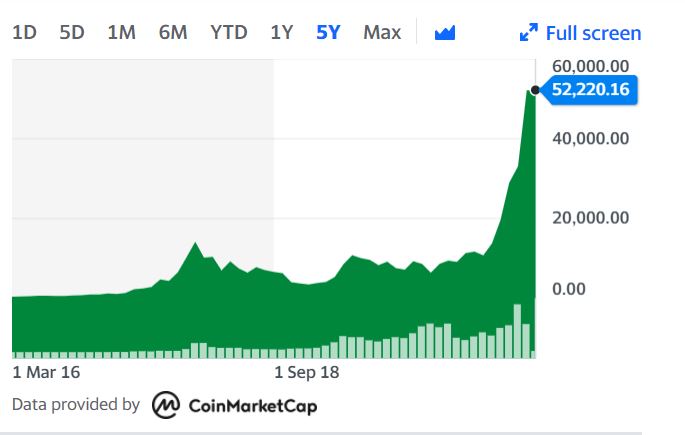Viewport: 685px width, 435px height.
Task: Open the chart via Full screen text
Action: point(593,33)
